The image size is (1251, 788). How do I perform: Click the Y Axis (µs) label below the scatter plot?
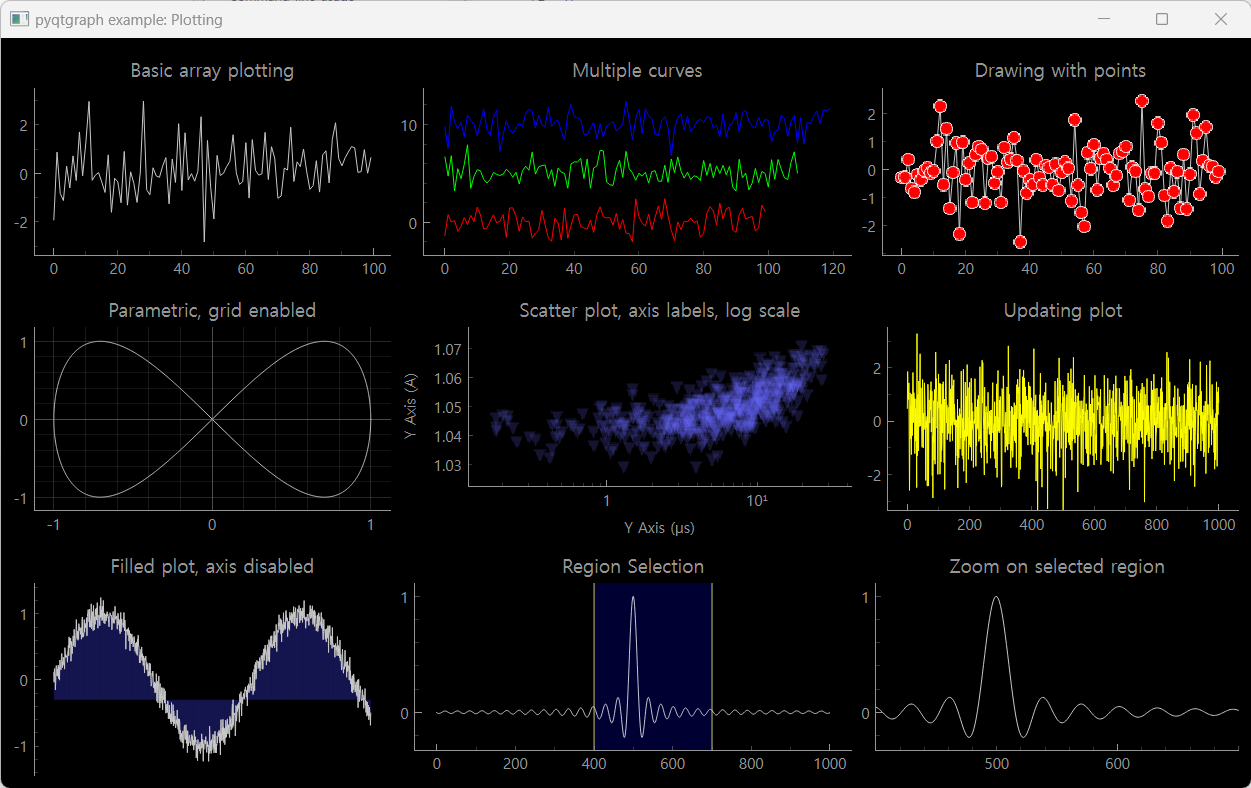tap(657, 528)
